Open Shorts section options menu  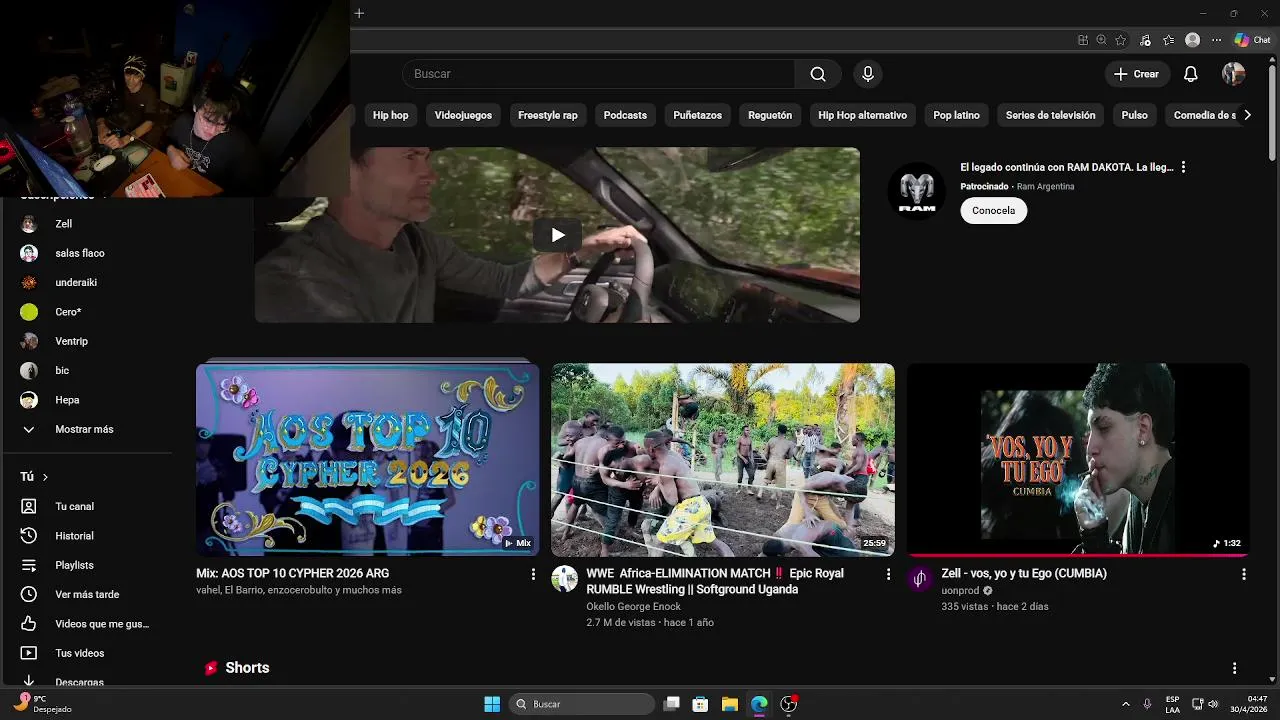coord(1234,668)
